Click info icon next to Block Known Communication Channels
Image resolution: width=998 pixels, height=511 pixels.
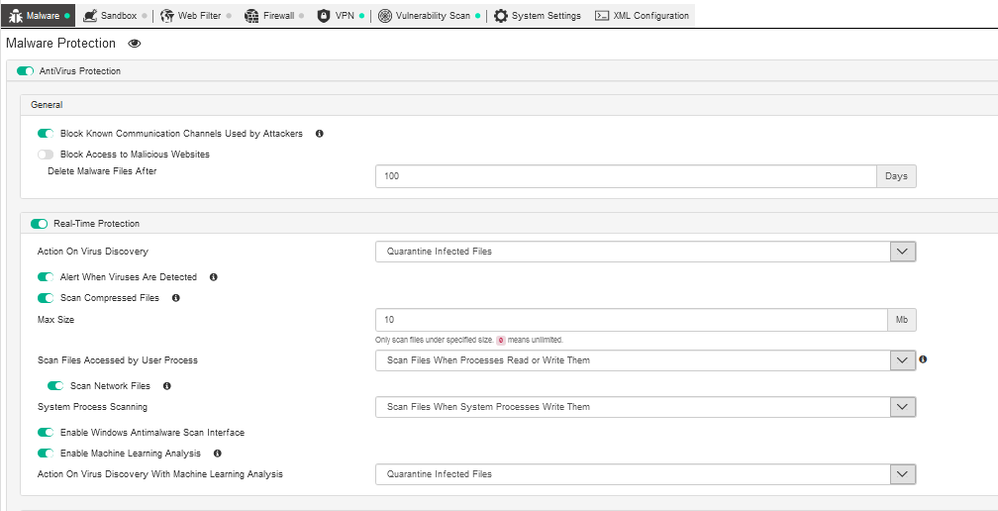pyautogui.click(x=319, y=133)
